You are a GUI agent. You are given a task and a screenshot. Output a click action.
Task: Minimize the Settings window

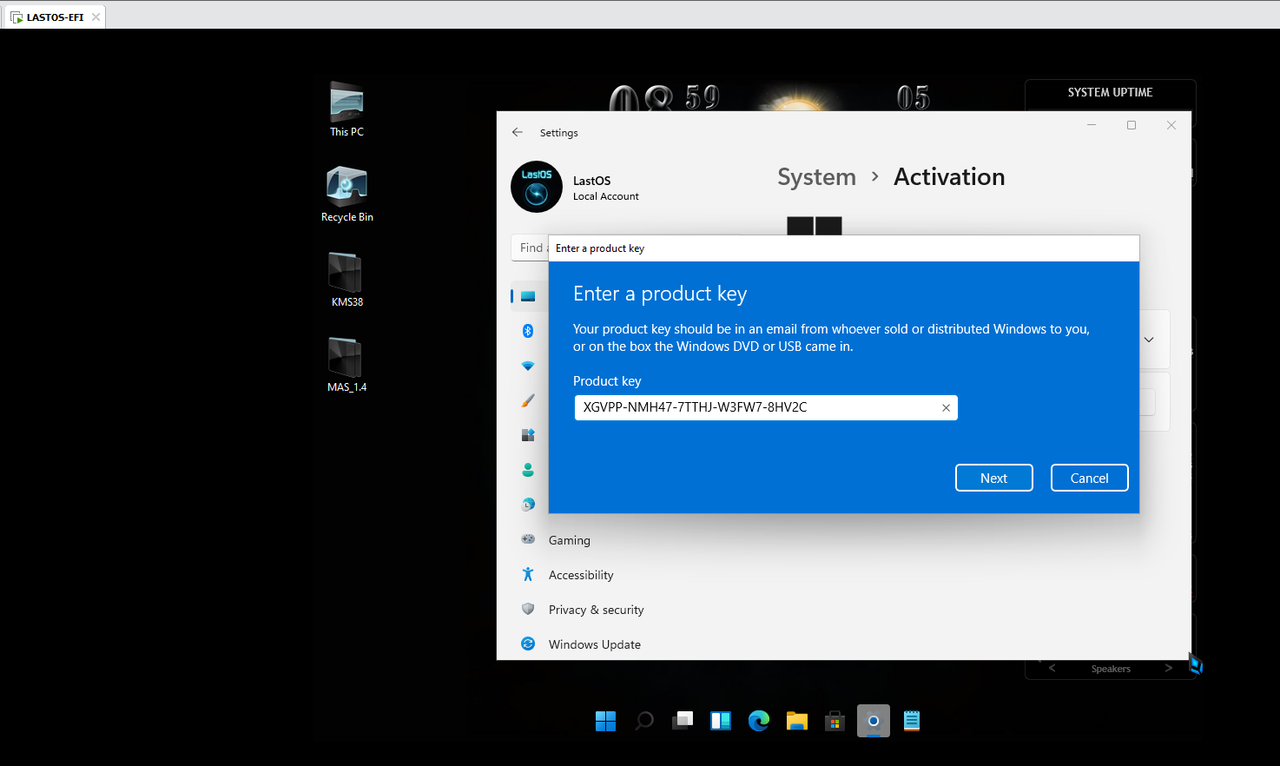tap(1092, 125)
